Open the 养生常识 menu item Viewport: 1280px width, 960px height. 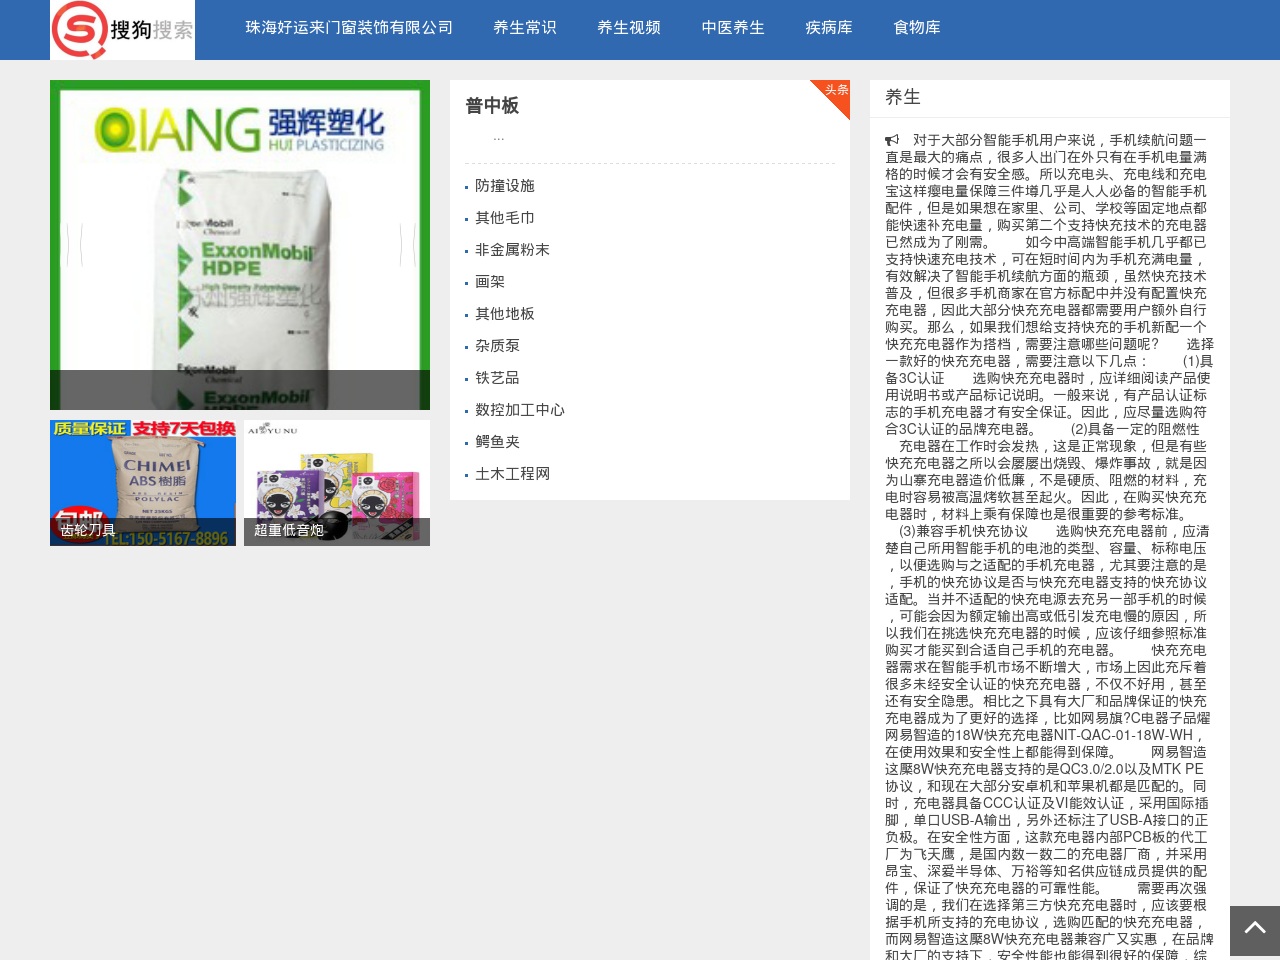525,28
